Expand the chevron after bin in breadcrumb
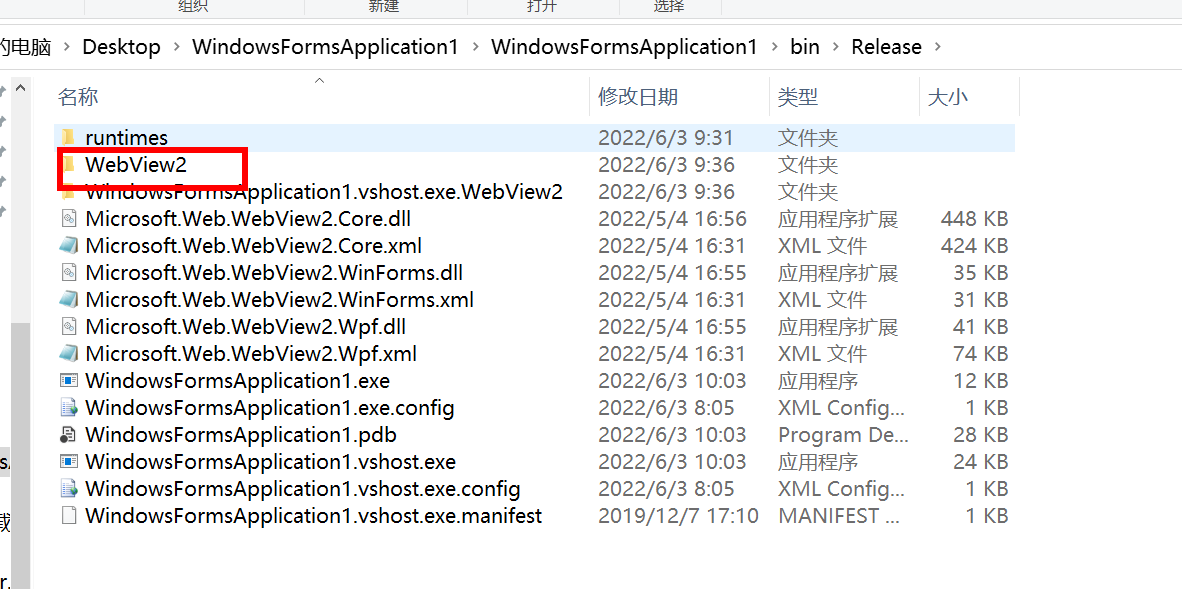Screen dimensions: 1182x589 tap(835, 47)
